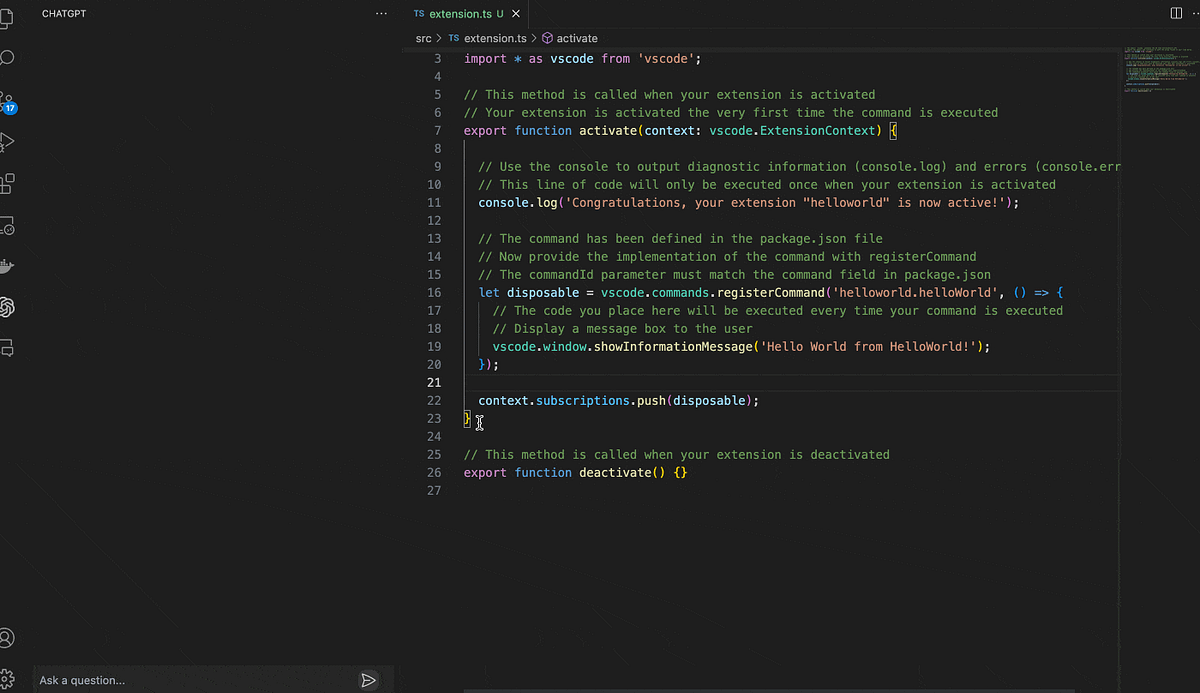Open the feedback comments icon in sidebar
This screenshot has width=1200, height=693.
(9, 348)
